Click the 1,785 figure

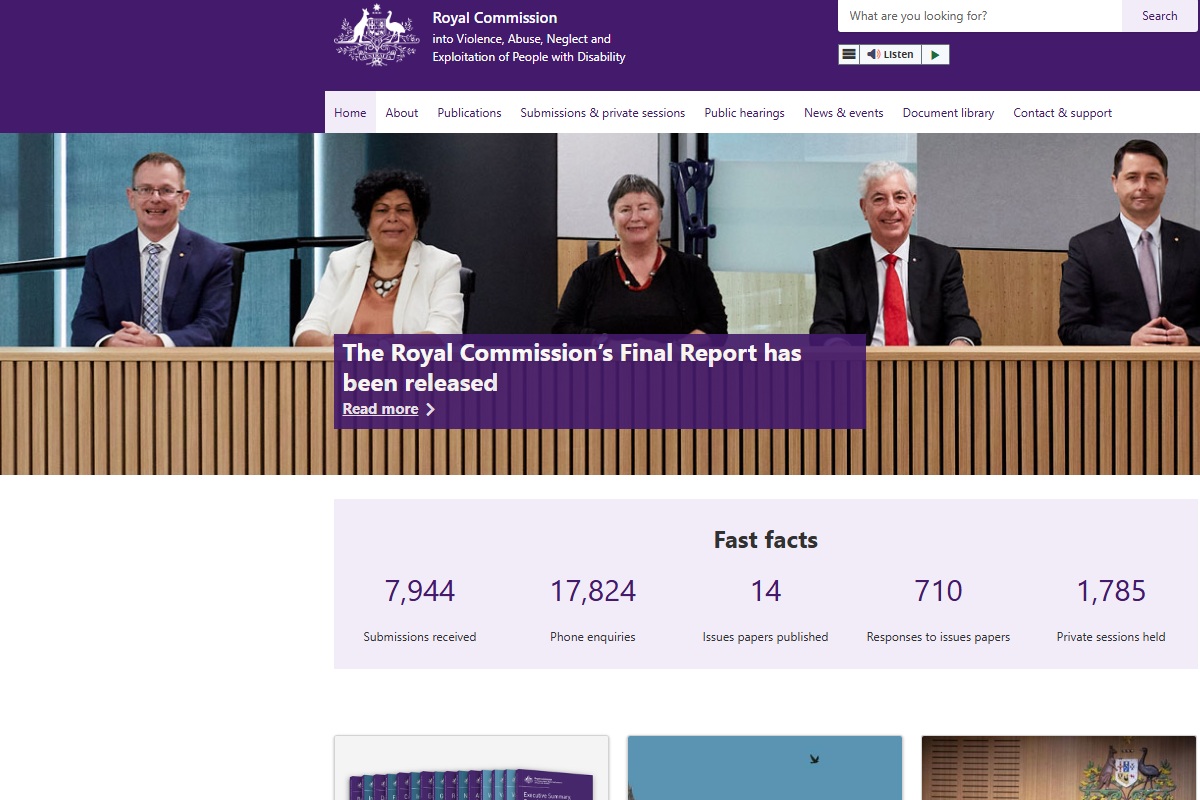click(x=1111, y=591)
